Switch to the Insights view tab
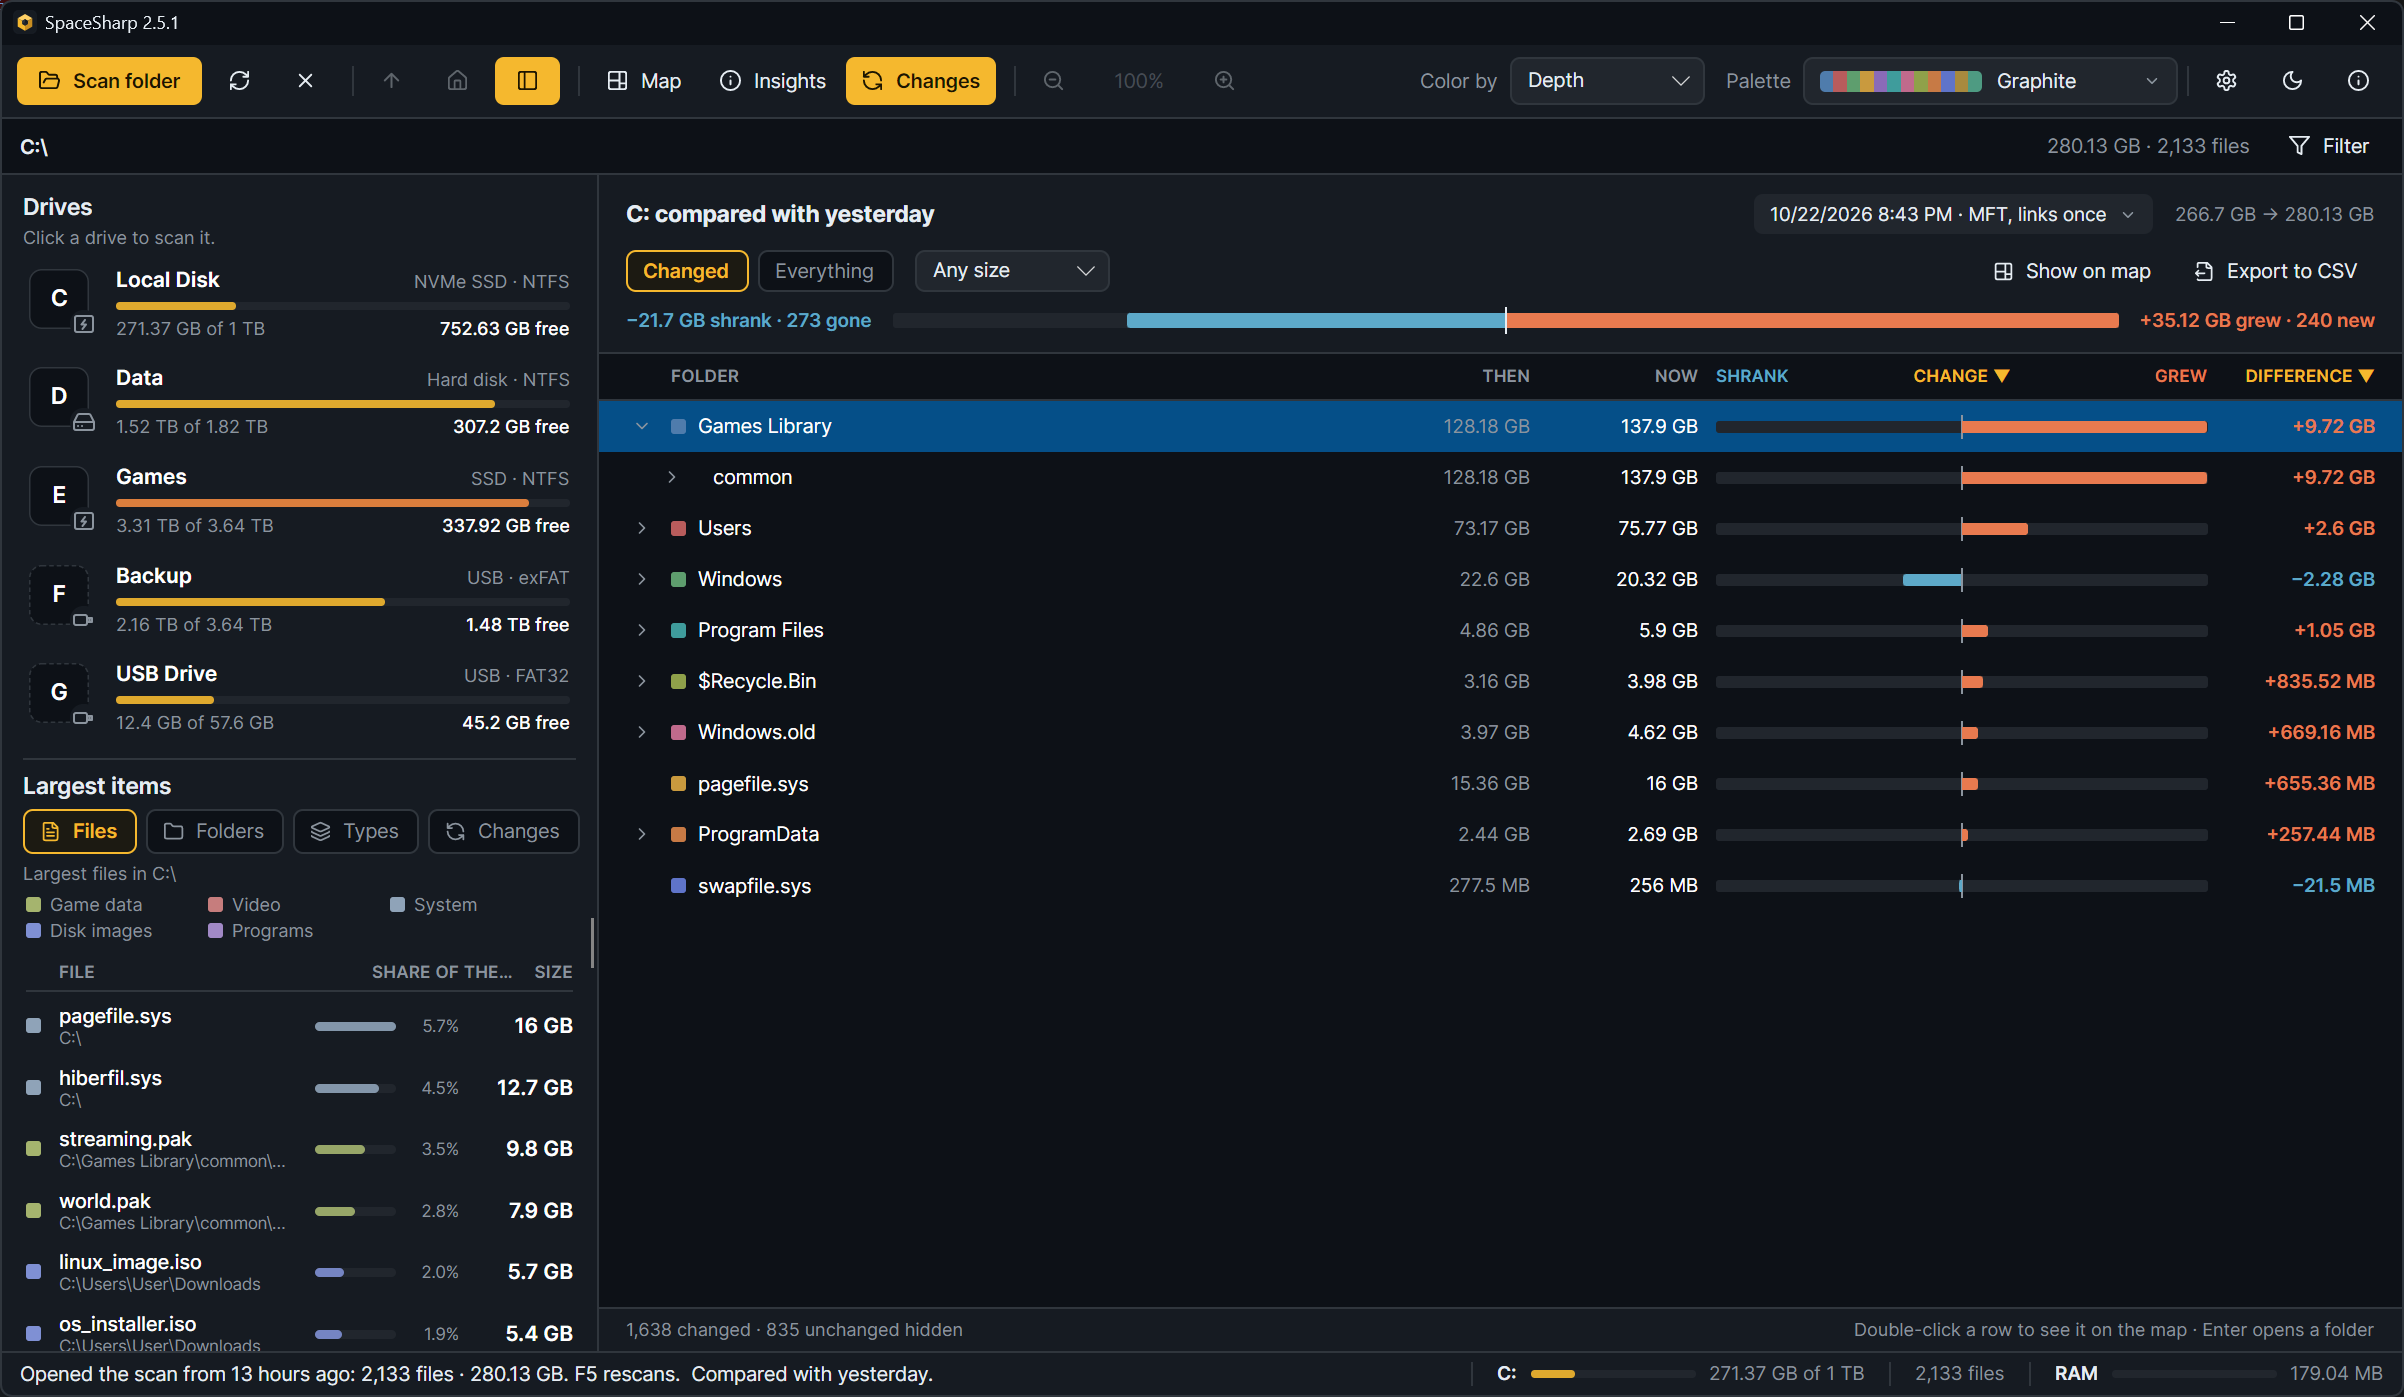The height and width of the screenshot is (1397, 2404). pyautogui.click(x=773, y=81)
